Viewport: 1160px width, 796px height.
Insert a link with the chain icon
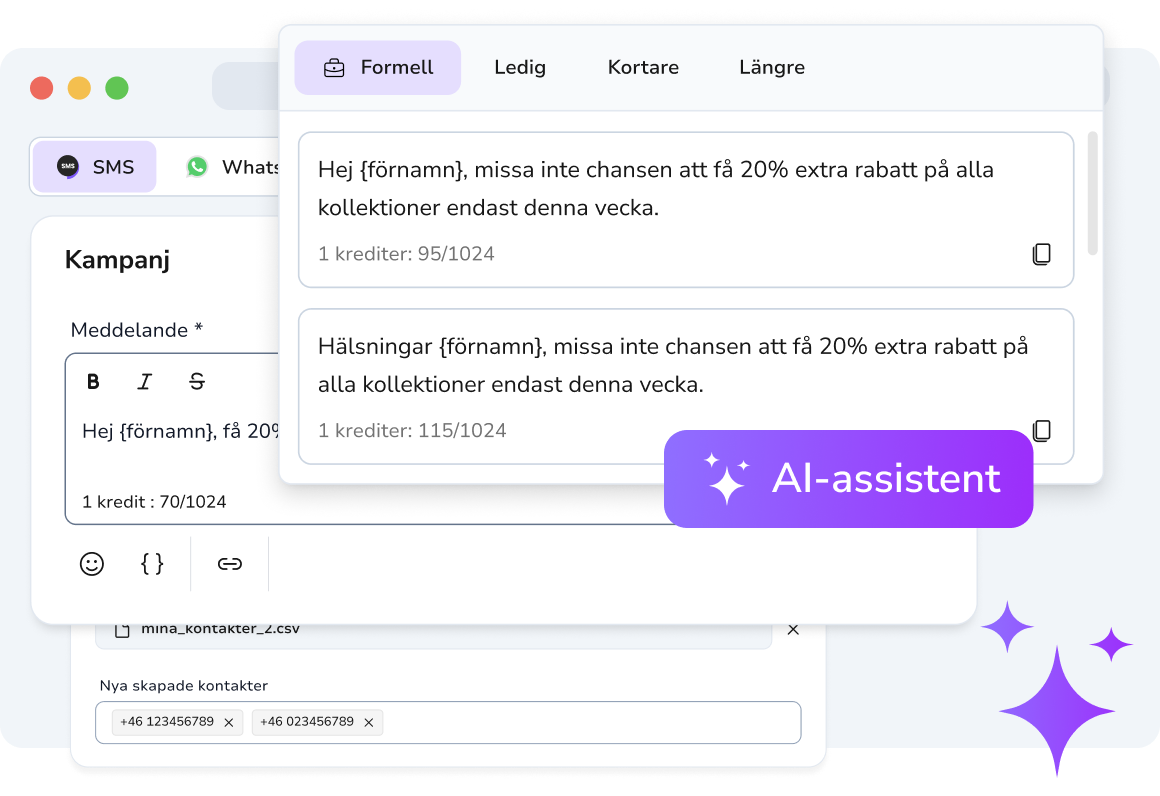click(229, 564)
